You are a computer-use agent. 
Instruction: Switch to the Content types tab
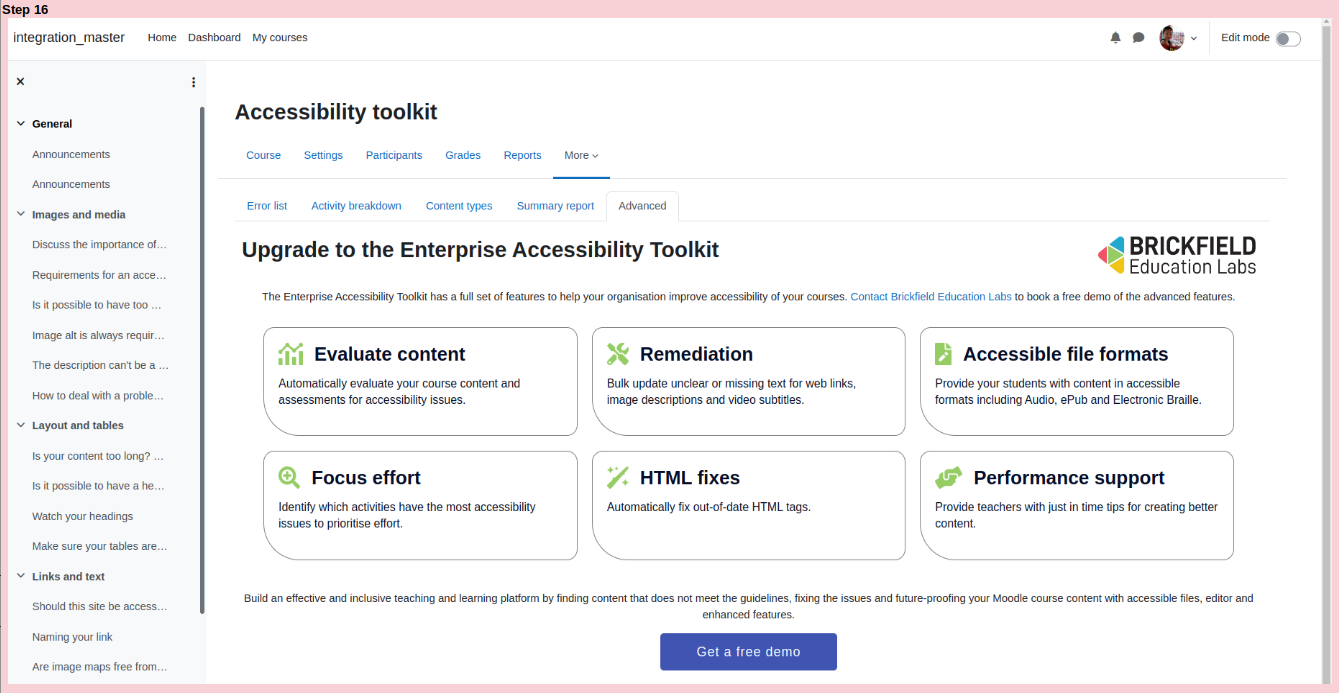[459, 206]
